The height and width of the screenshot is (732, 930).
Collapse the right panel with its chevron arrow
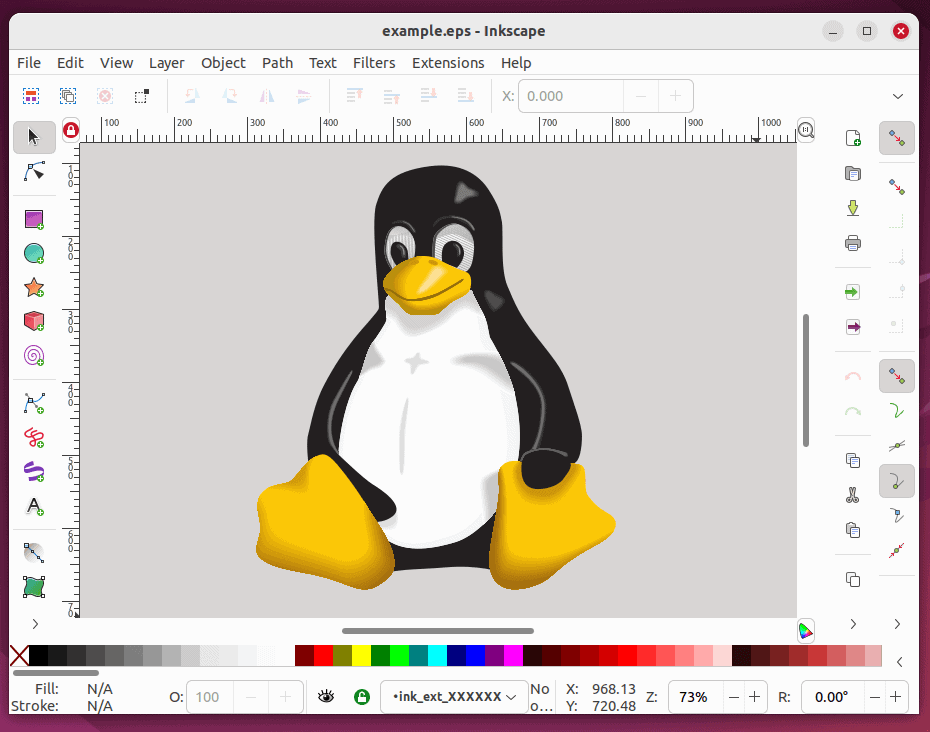(897, 623)
